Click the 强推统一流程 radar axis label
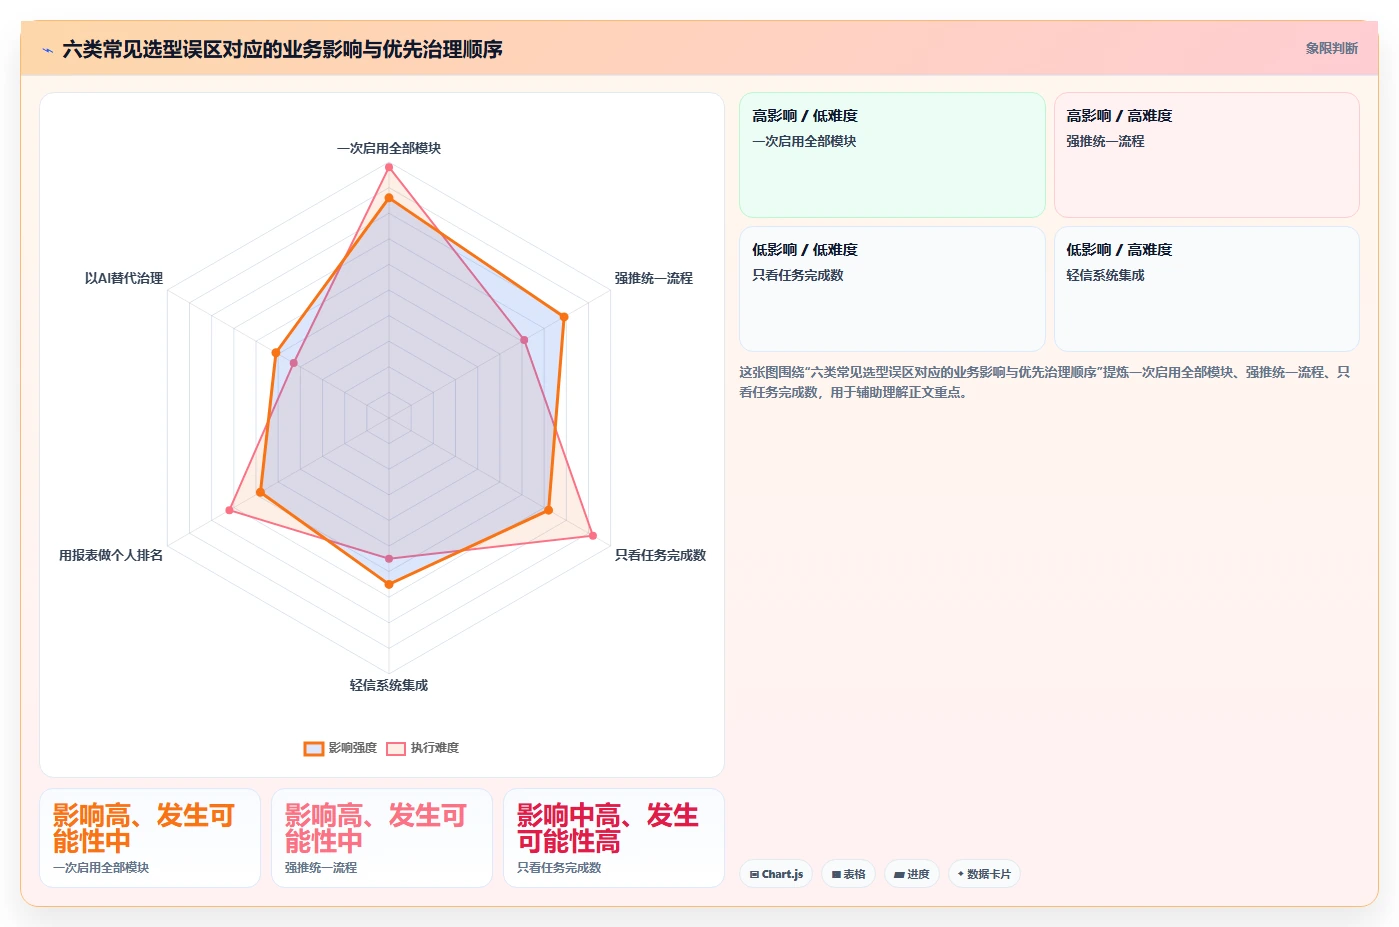 pyautogui.click(x=653, y=278)
